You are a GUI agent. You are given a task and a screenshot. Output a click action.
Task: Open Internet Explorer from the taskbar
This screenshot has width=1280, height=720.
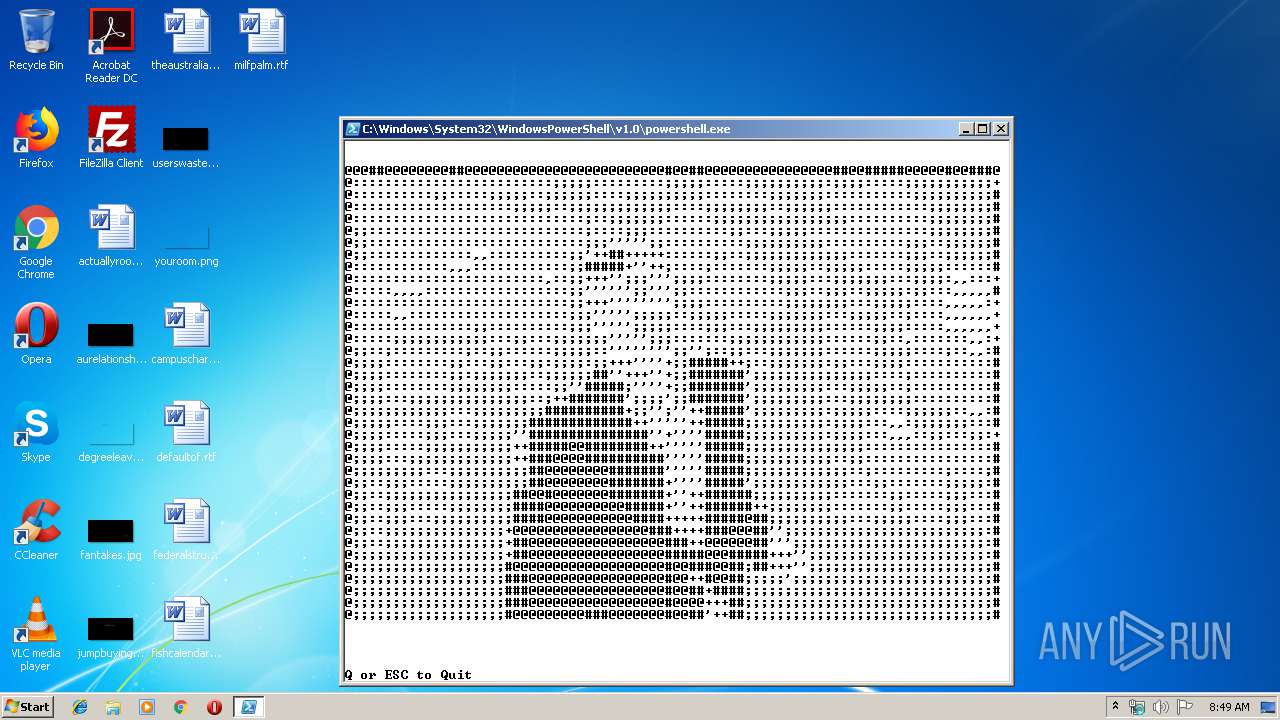(x=80, y=707)
